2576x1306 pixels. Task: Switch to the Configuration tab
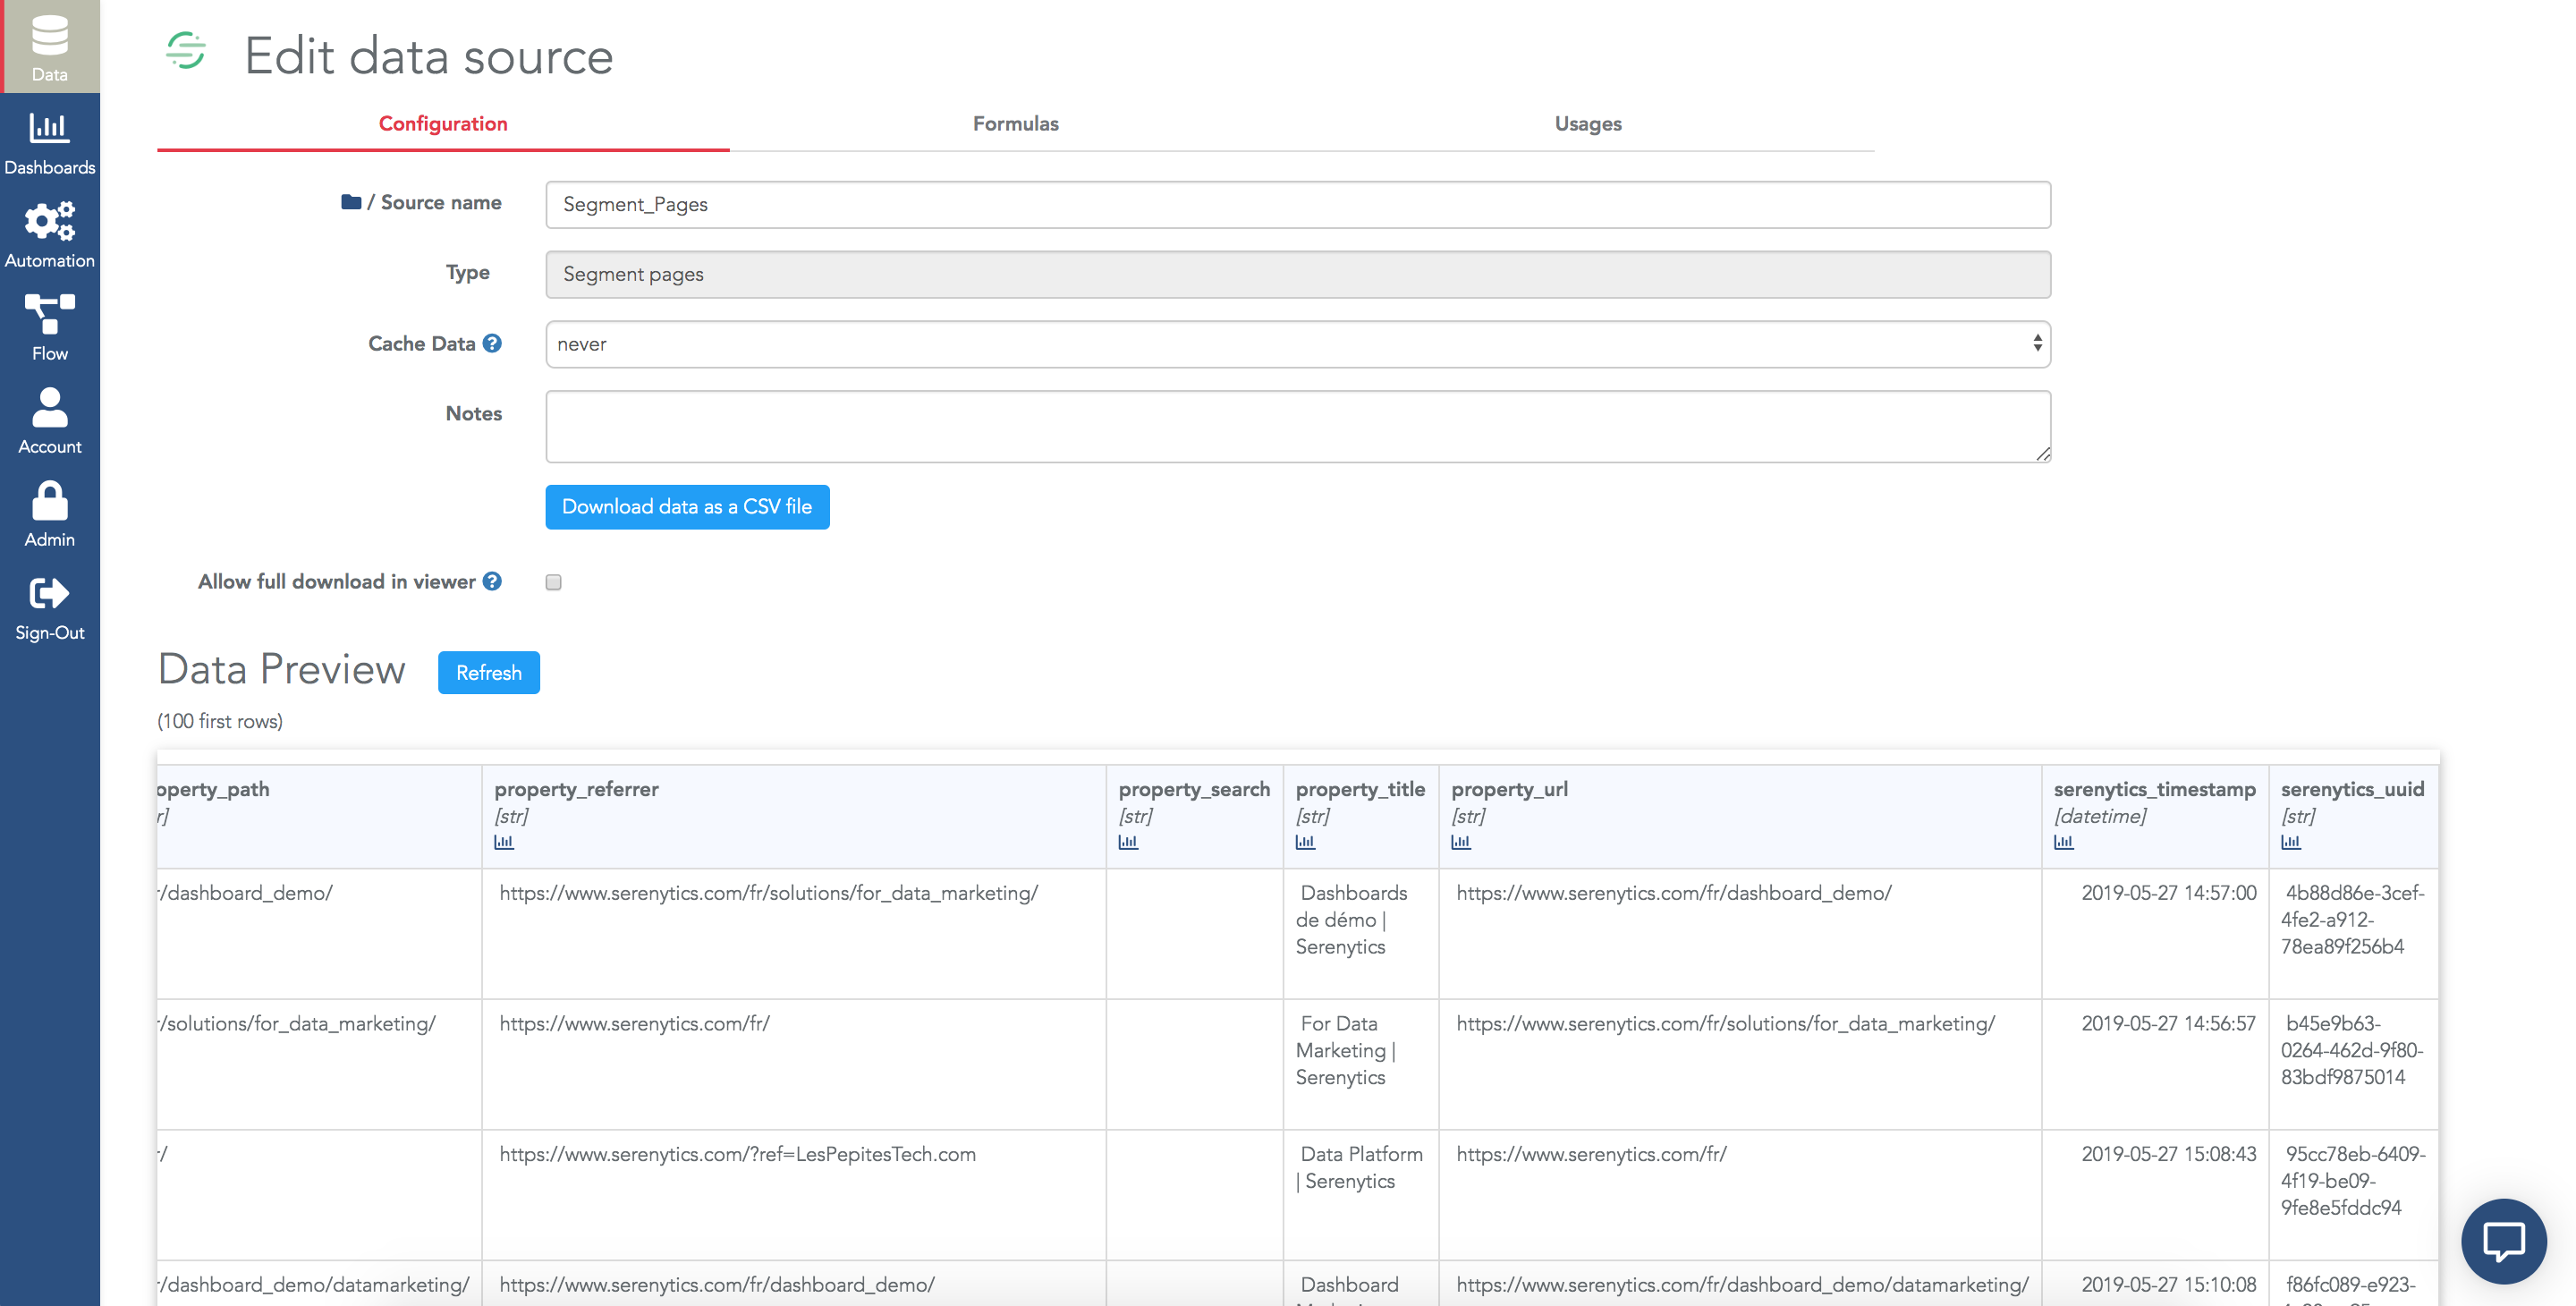click(443, 124)
